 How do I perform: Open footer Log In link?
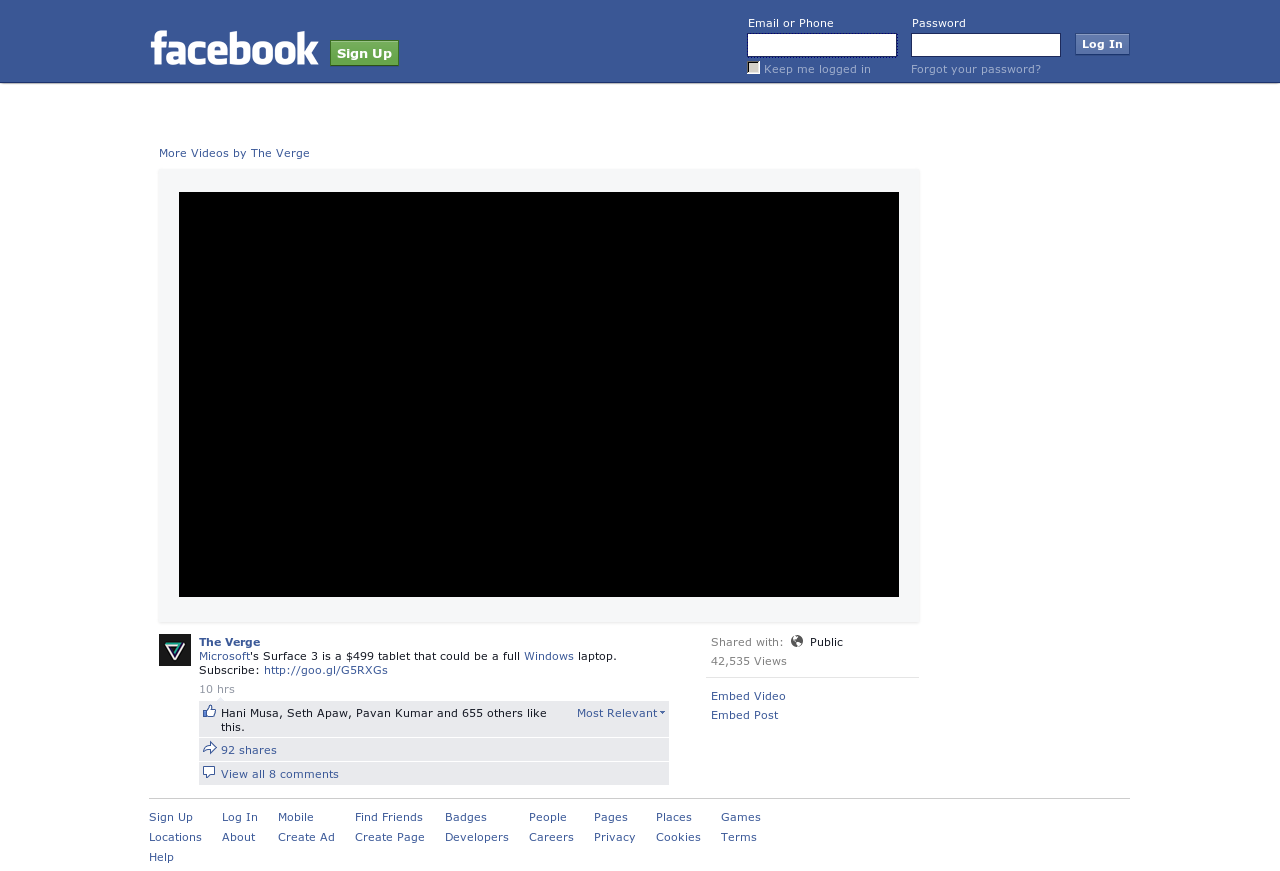point(240,817)
